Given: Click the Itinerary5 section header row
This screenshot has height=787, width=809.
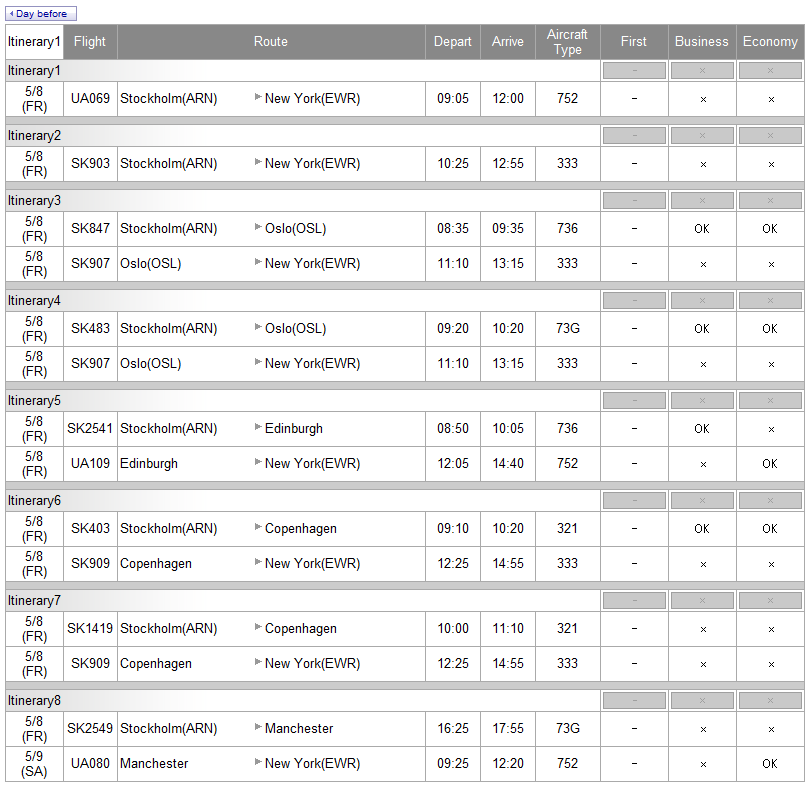Looking at the screenshot, I should pos(300,401).
